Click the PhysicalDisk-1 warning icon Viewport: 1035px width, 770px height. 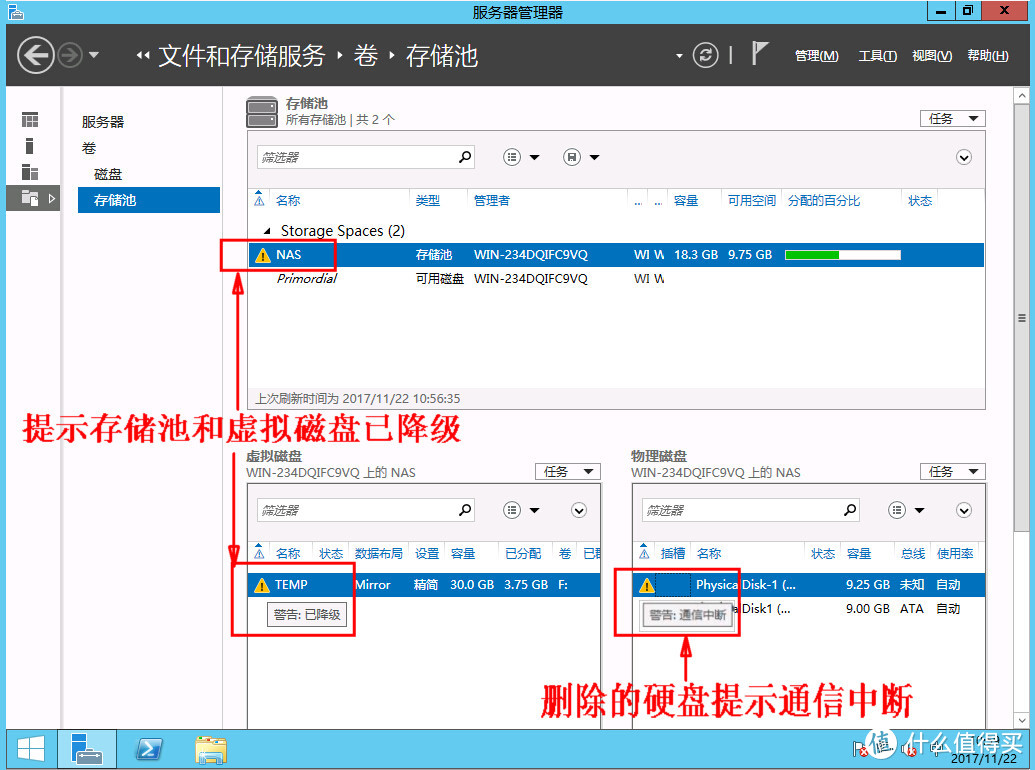tap(646, 585)
